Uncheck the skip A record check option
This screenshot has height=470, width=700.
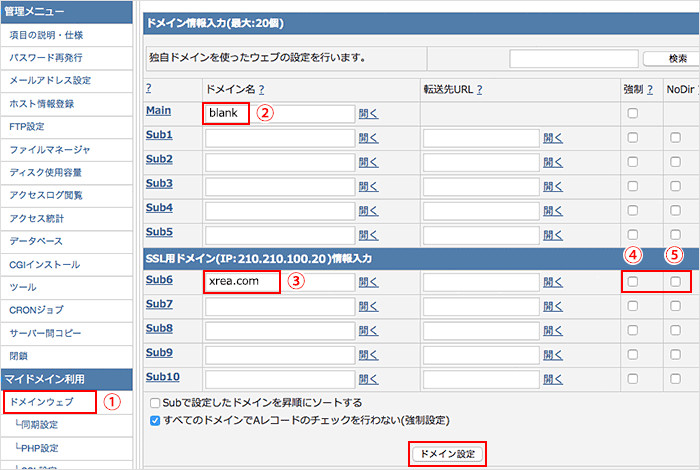tap(155, 420)
